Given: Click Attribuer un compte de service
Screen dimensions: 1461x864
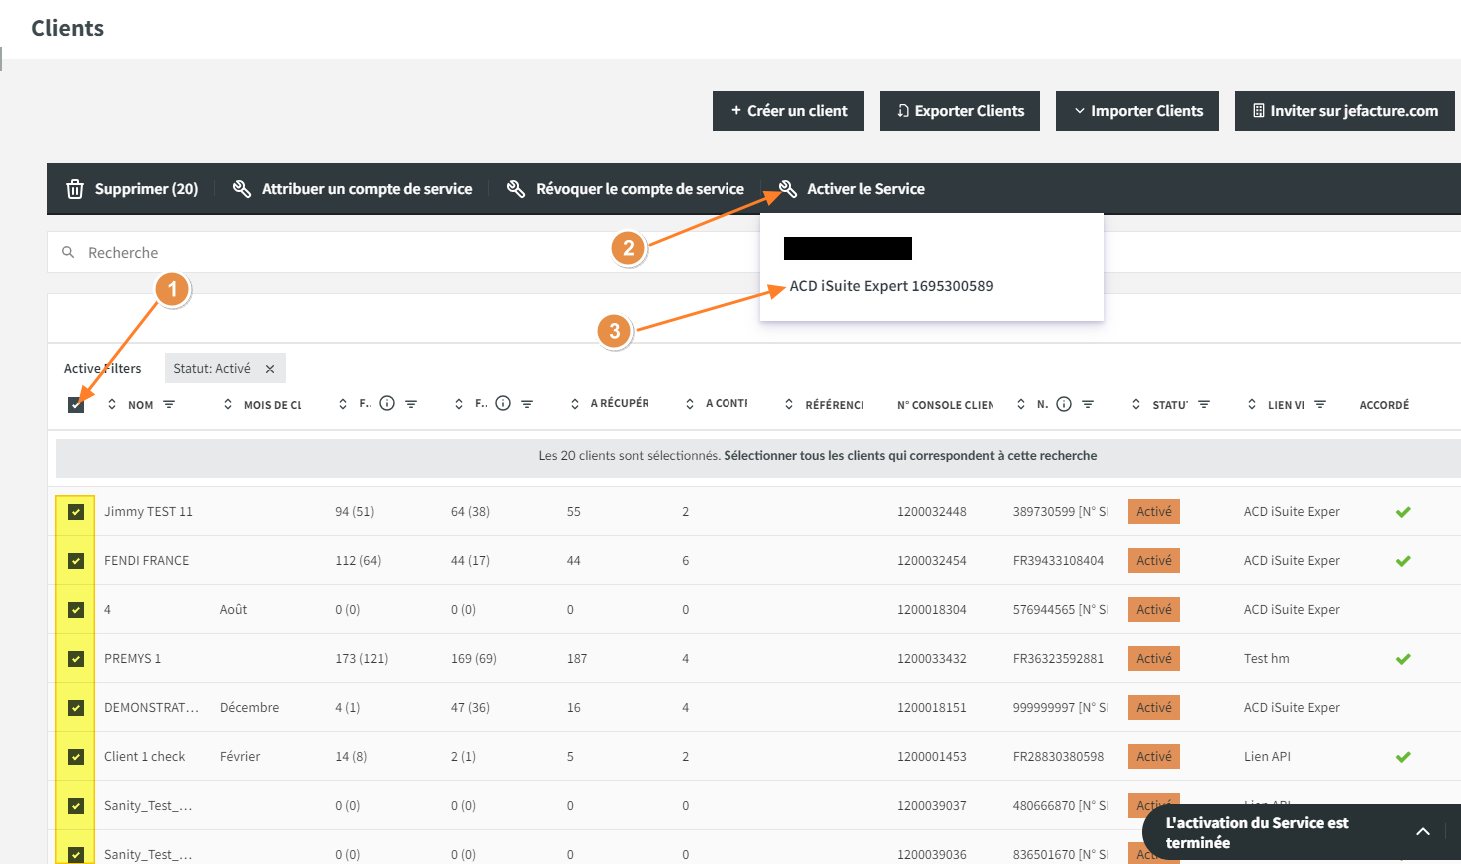Looking at the screenshot, I should point(353,189).
